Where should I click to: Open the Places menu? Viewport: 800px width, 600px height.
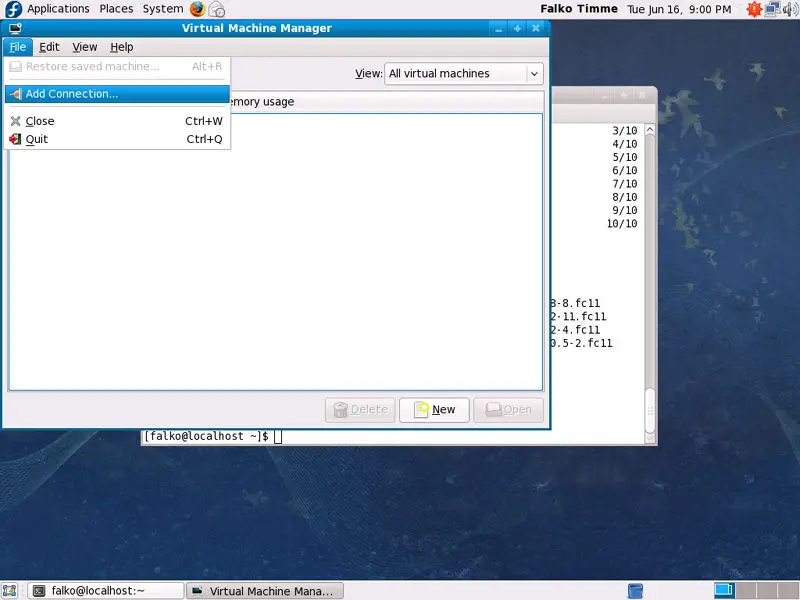[116, 9]
